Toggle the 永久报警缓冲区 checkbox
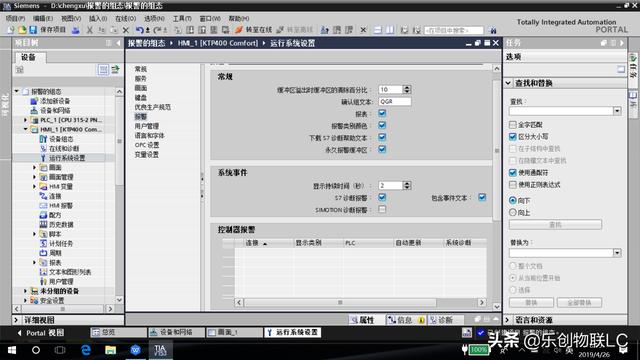Viewport: 640px width, 360px height. (382, 149)
